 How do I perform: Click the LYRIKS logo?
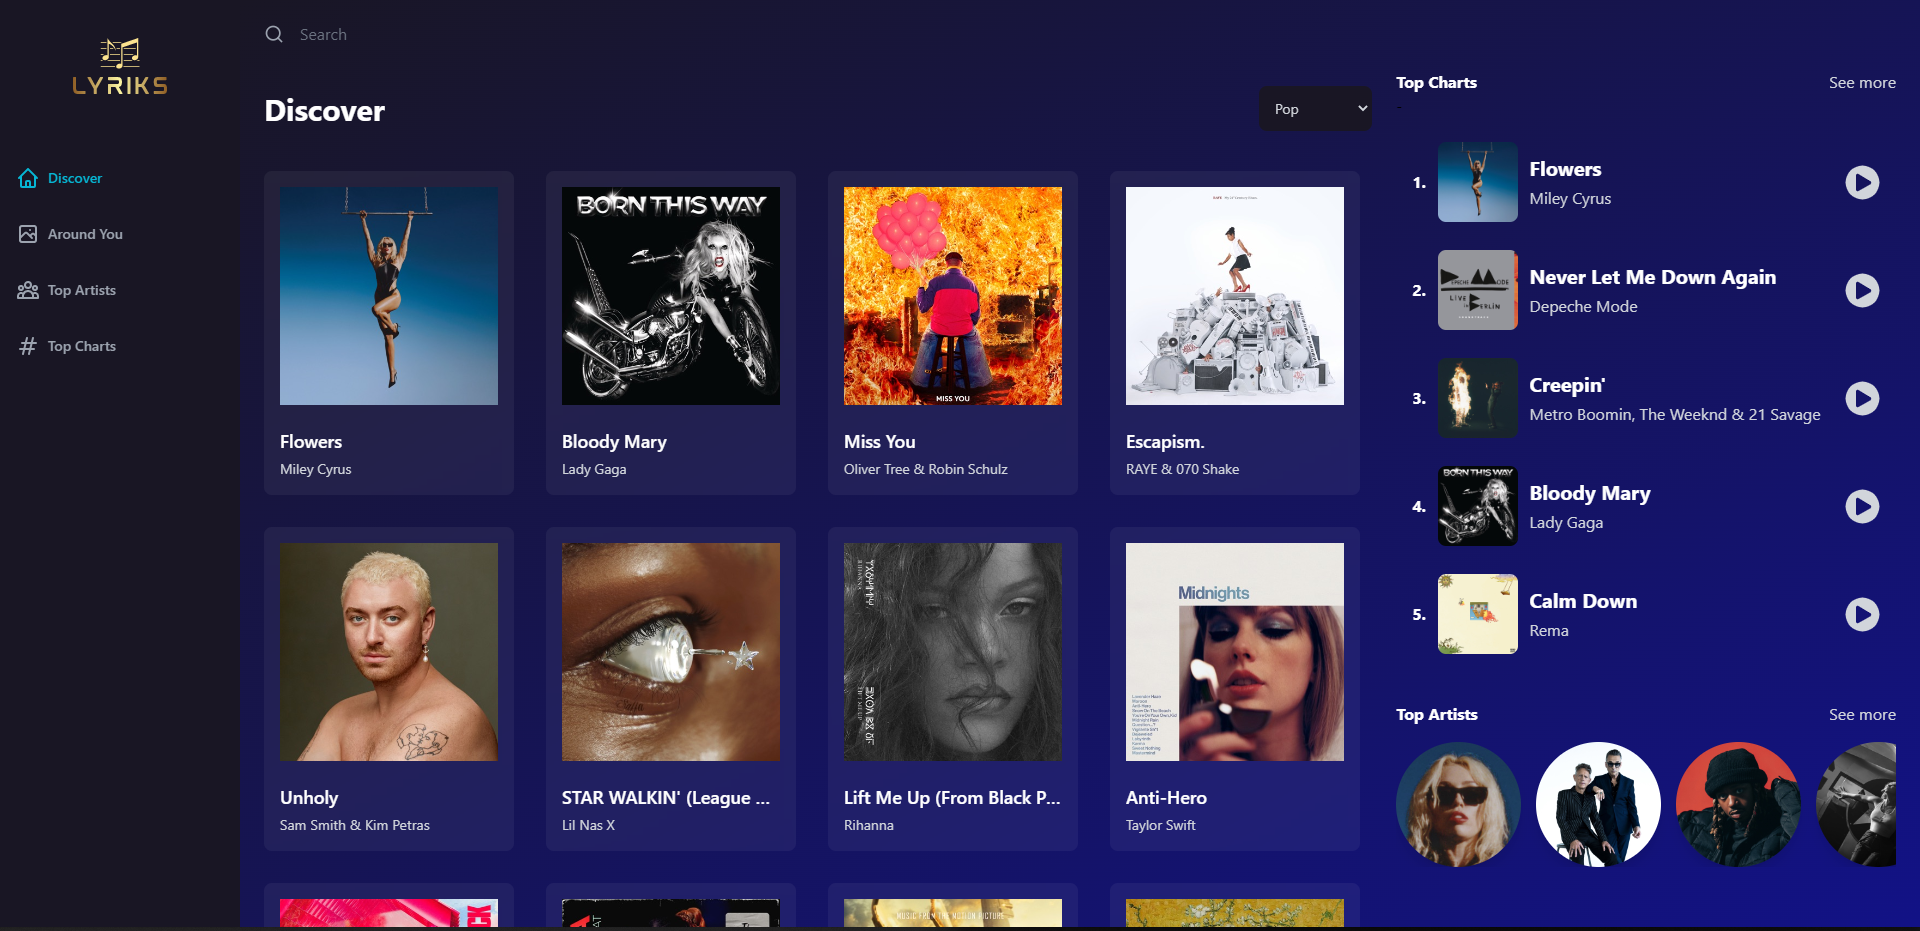pos(119,65)
